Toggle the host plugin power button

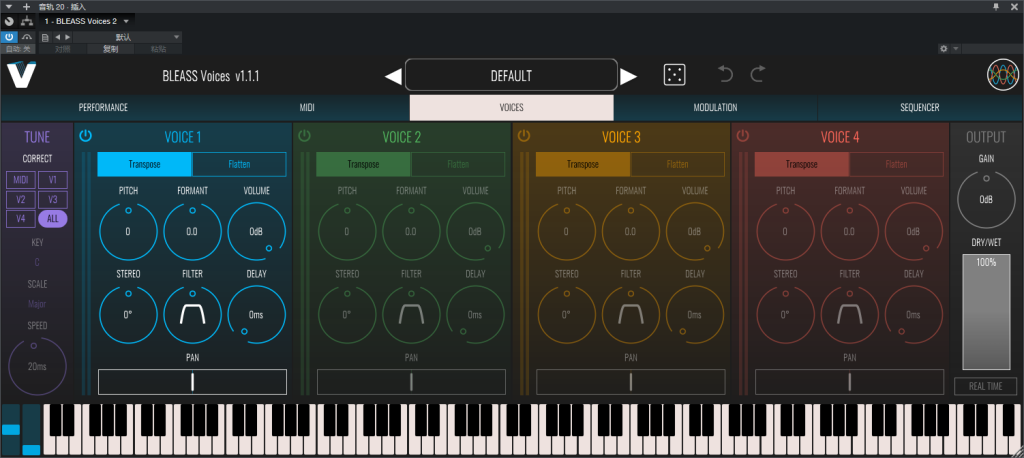[10, 37]
